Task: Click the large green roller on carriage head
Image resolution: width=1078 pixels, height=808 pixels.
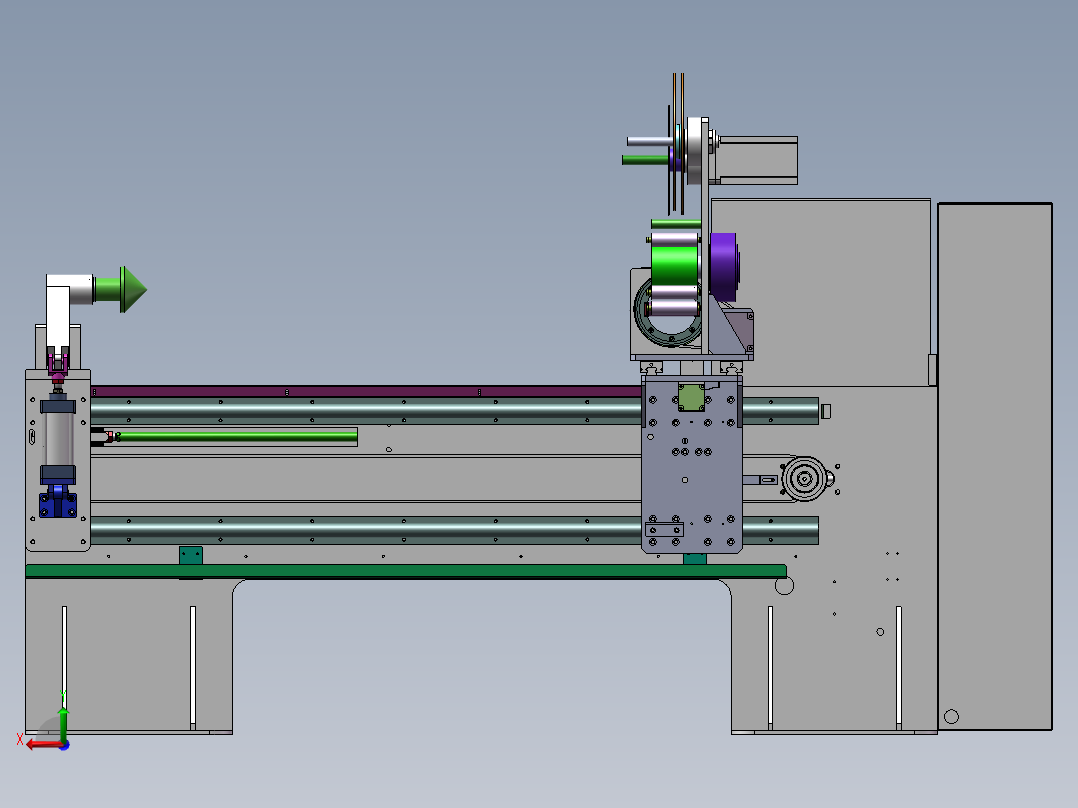Action: click(x=674, y=265)
